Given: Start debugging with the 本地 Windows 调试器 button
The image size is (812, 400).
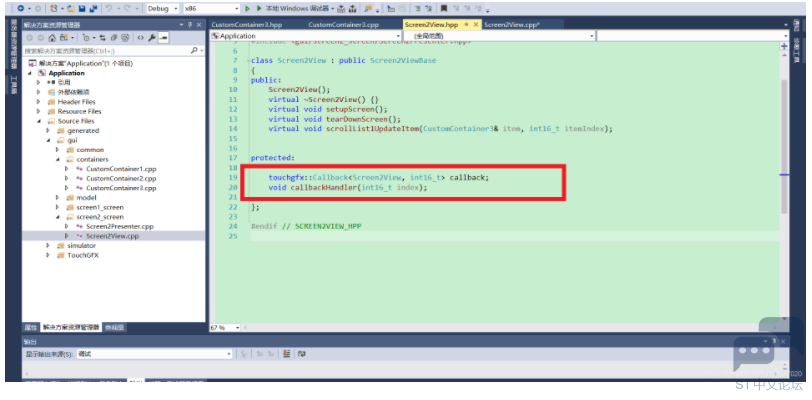Looking at the screenshot, I should pos(294,9).
